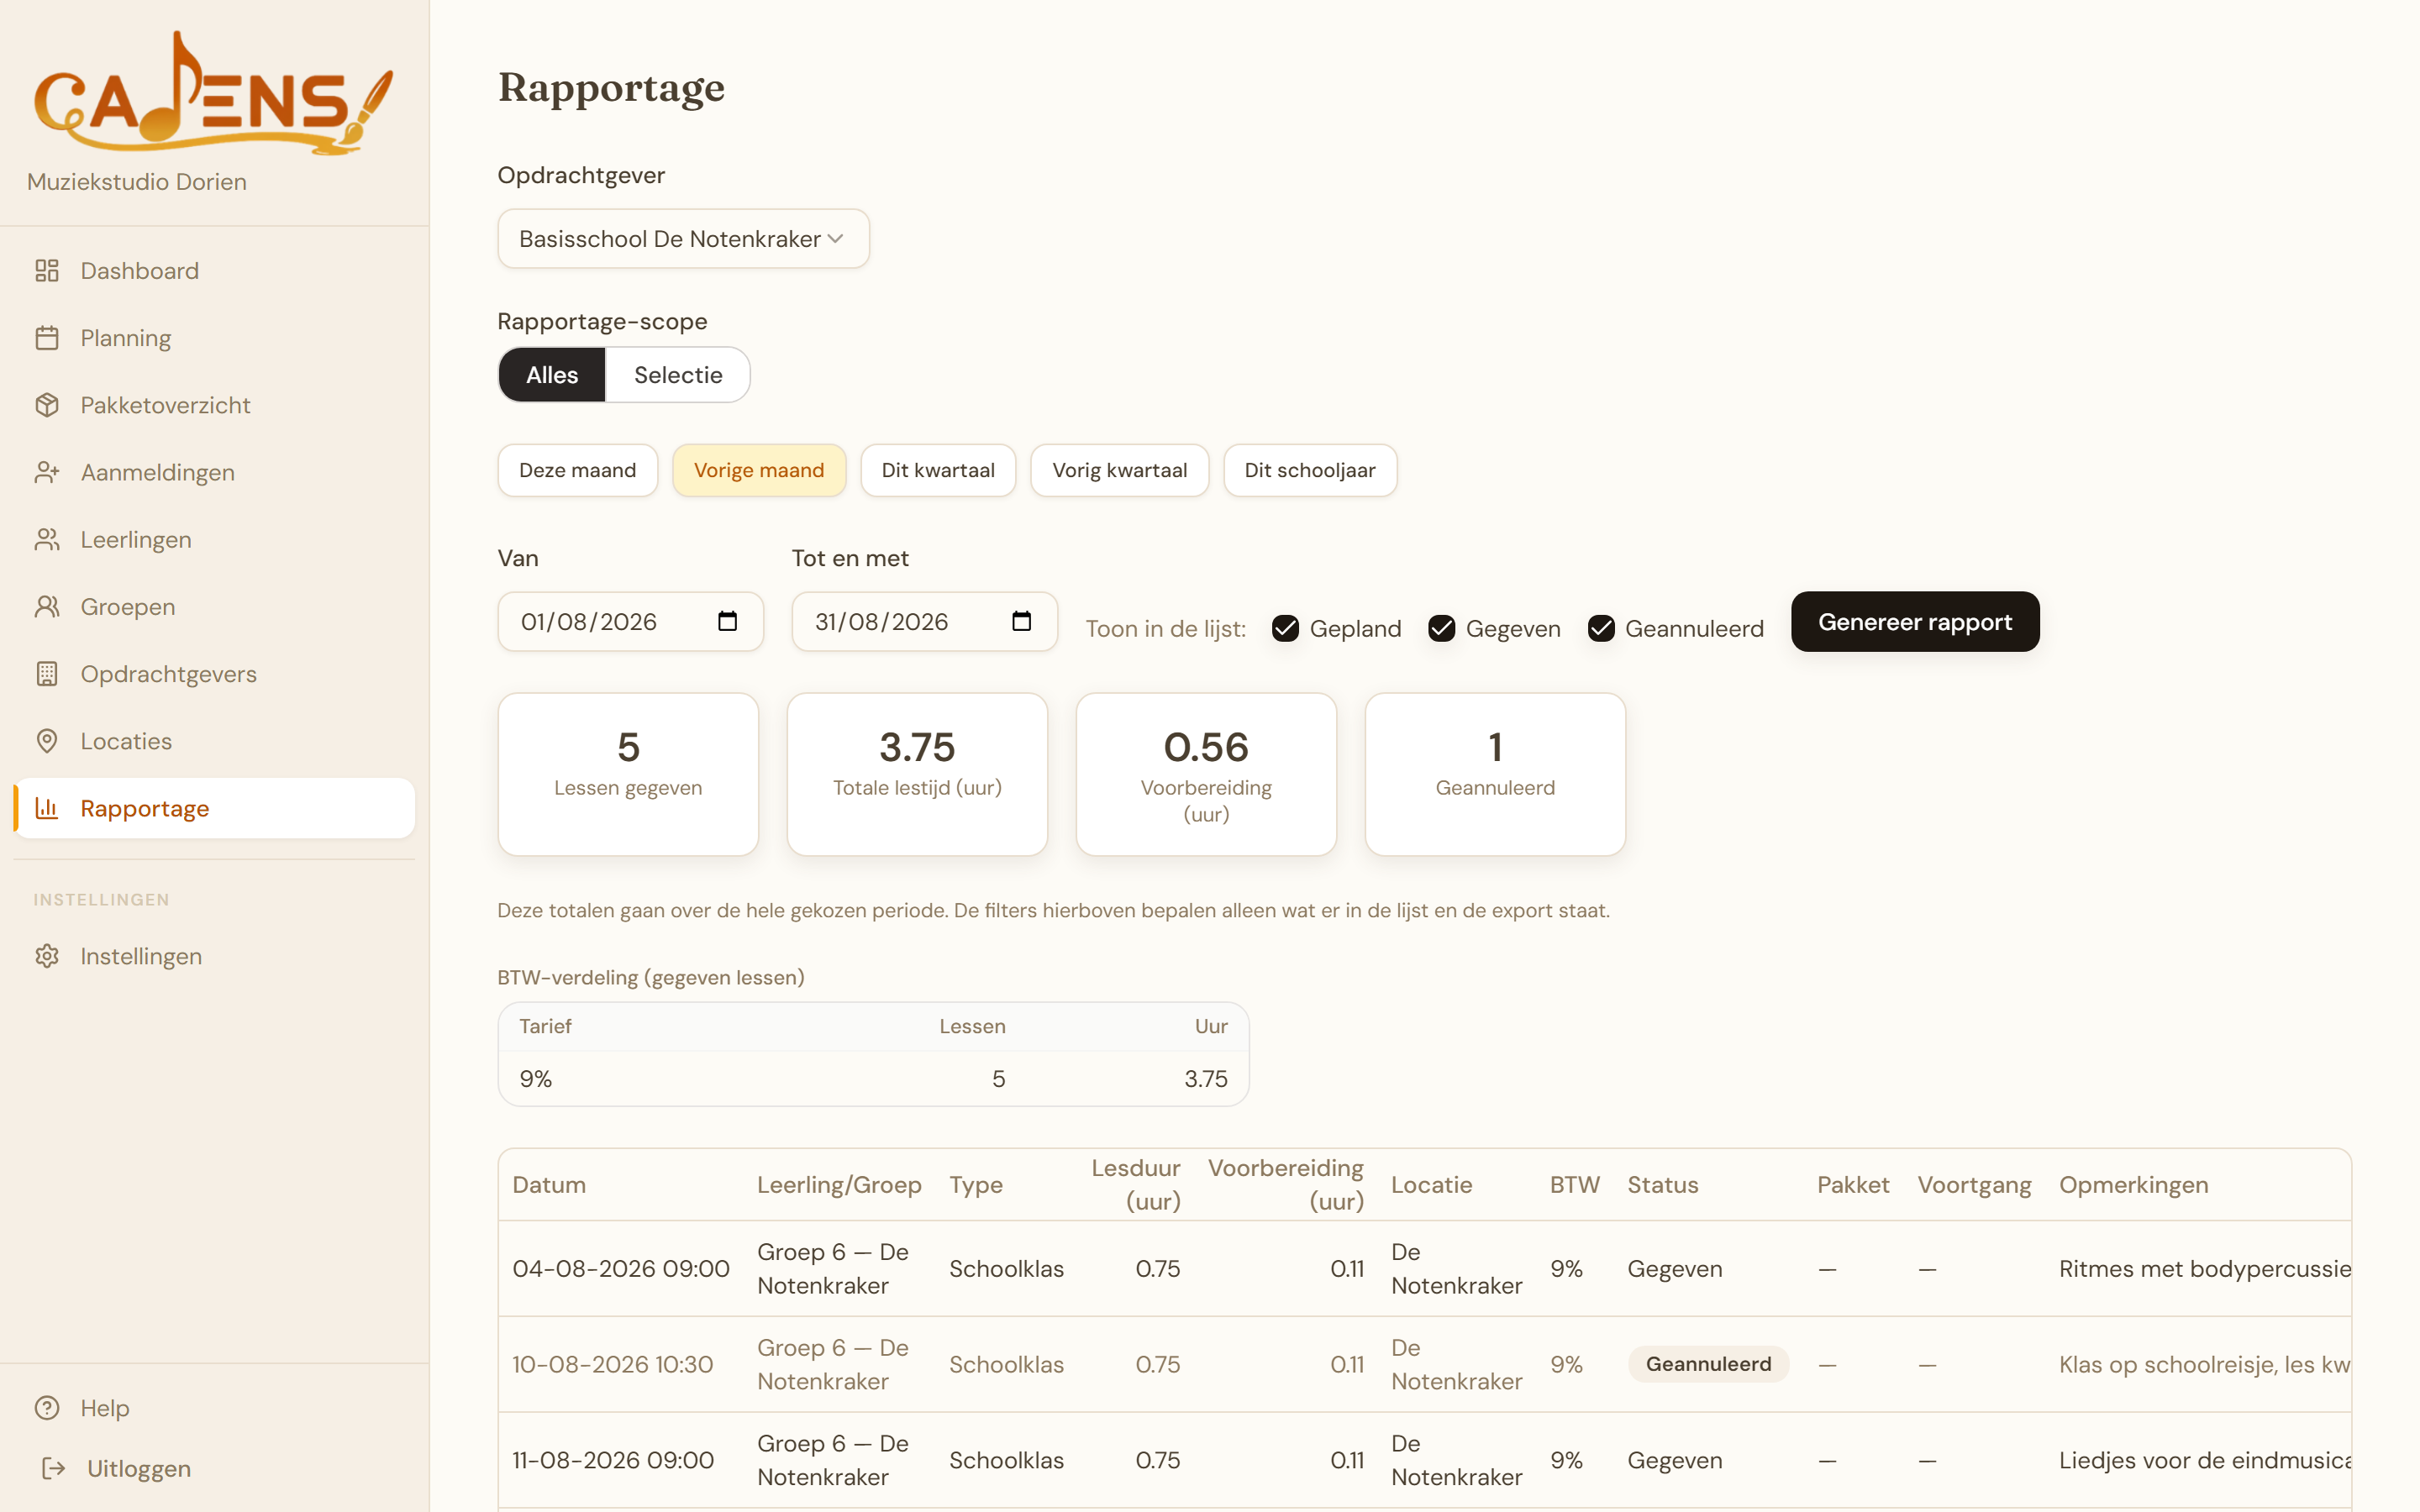The height and width of the screenshot is (1512, 2420).
Task: Open the Help question mark icon
Action: [47, 1408]
